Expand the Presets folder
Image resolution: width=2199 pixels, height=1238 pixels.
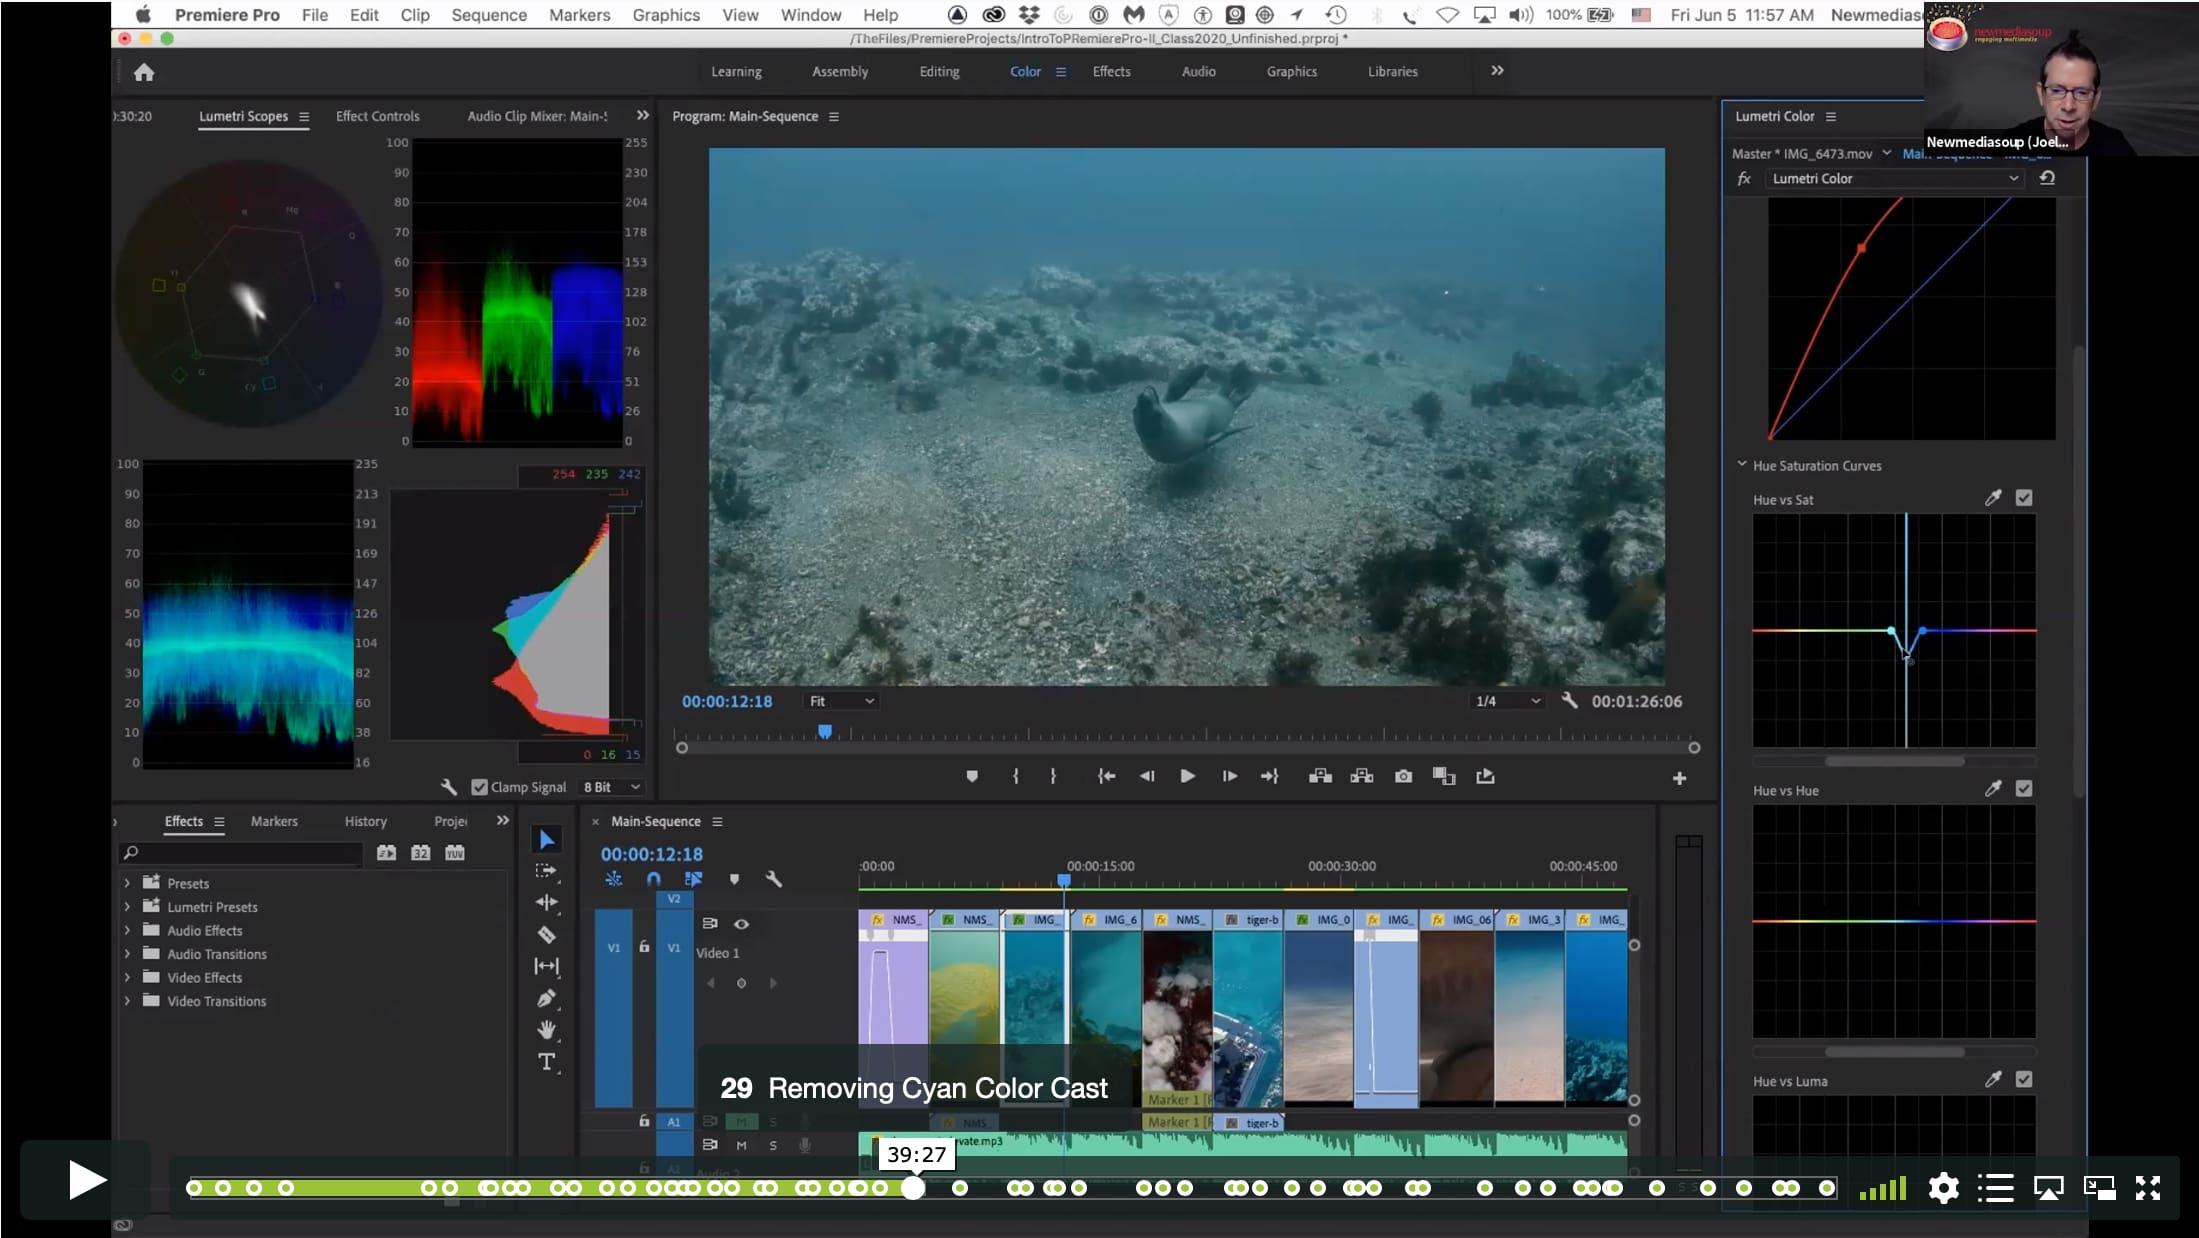point(127,883)
